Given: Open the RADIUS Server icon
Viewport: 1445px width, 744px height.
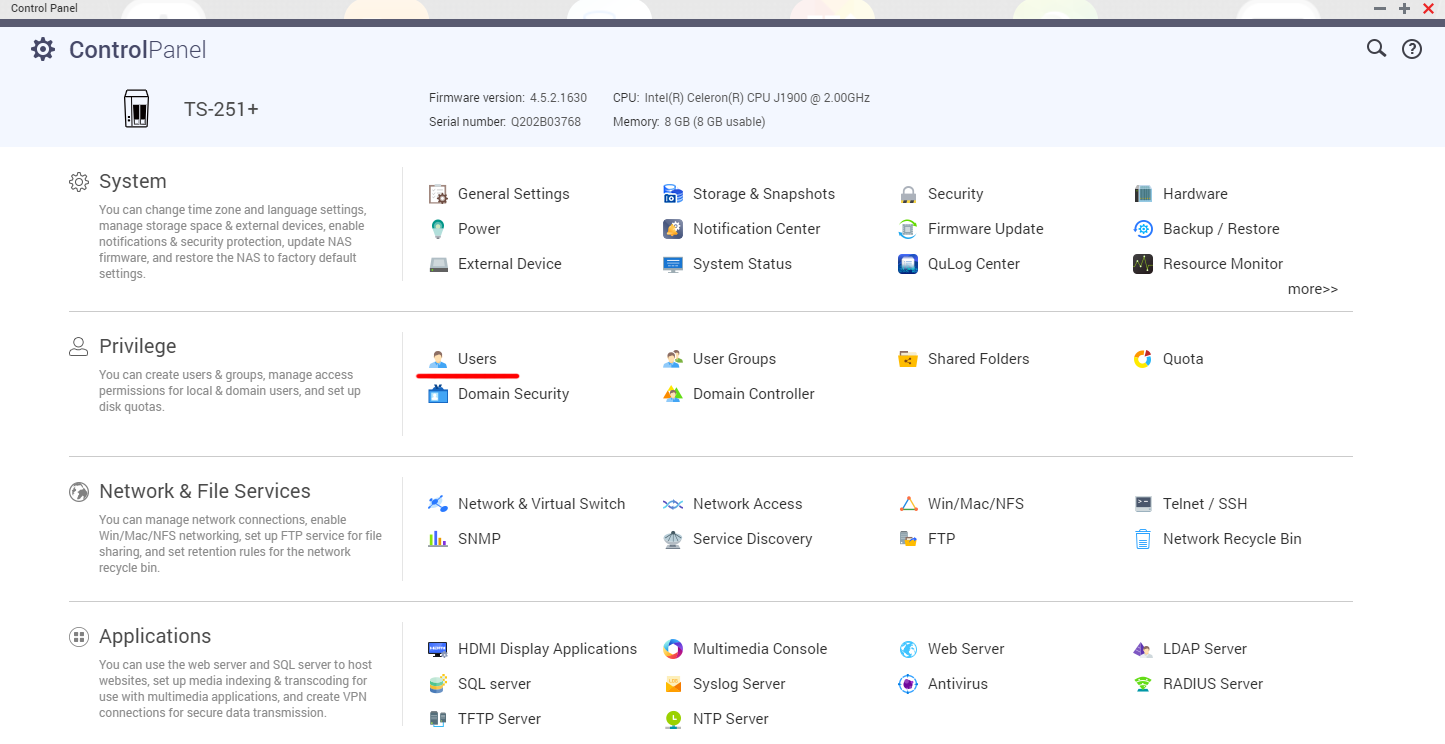Looking at the screenshot, I should click(x=1143, y=684).
